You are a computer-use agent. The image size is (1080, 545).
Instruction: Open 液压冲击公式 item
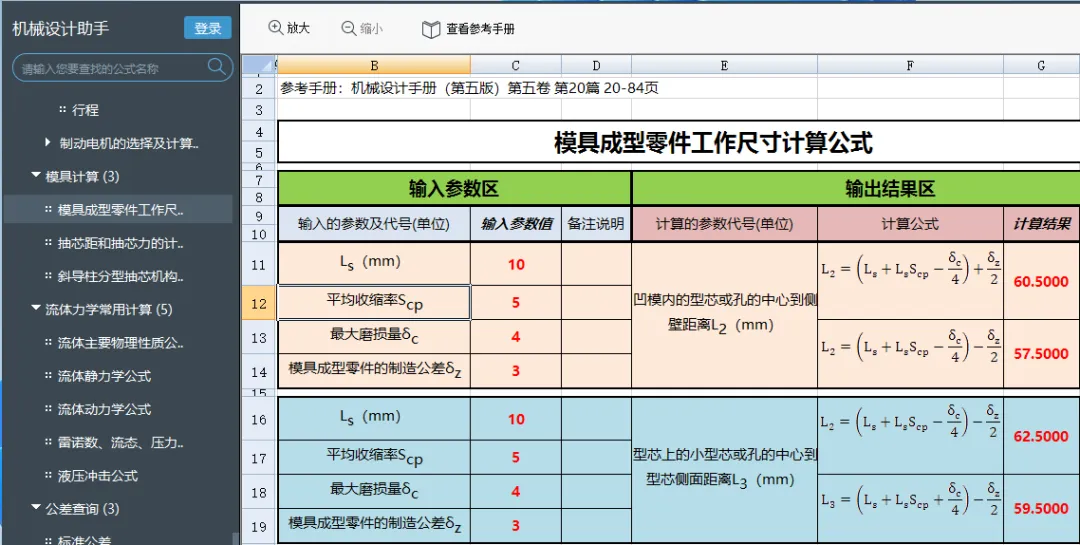(x=98, y=475)
